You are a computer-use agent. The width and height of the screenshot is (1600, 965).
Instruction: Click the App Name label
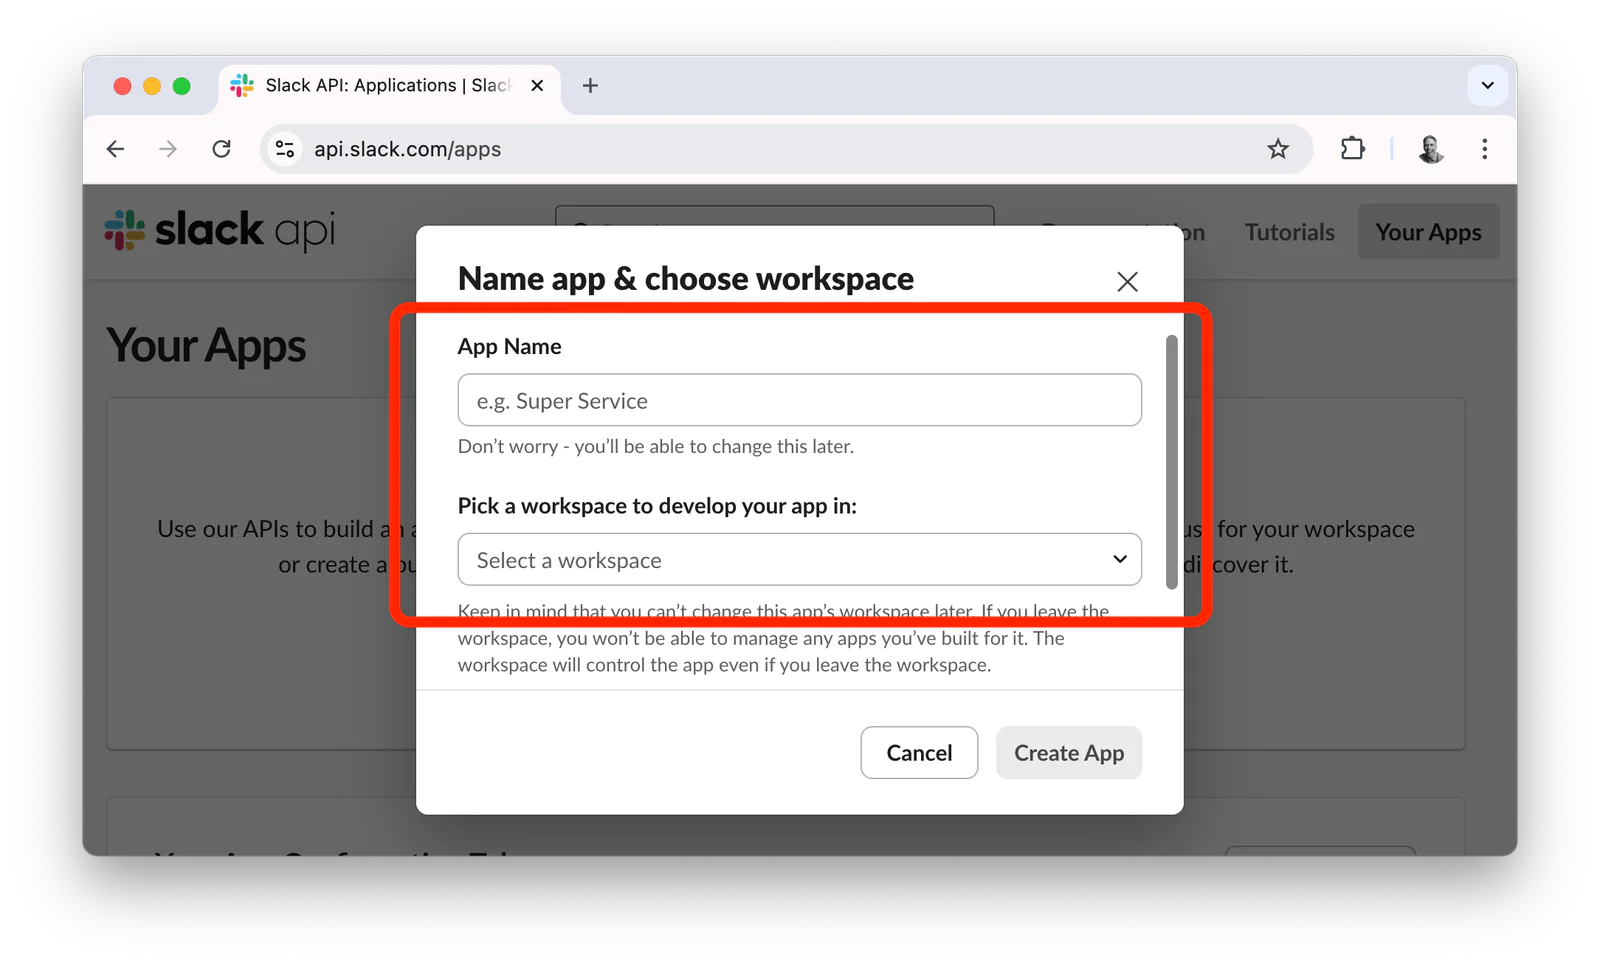pos(509,347)
